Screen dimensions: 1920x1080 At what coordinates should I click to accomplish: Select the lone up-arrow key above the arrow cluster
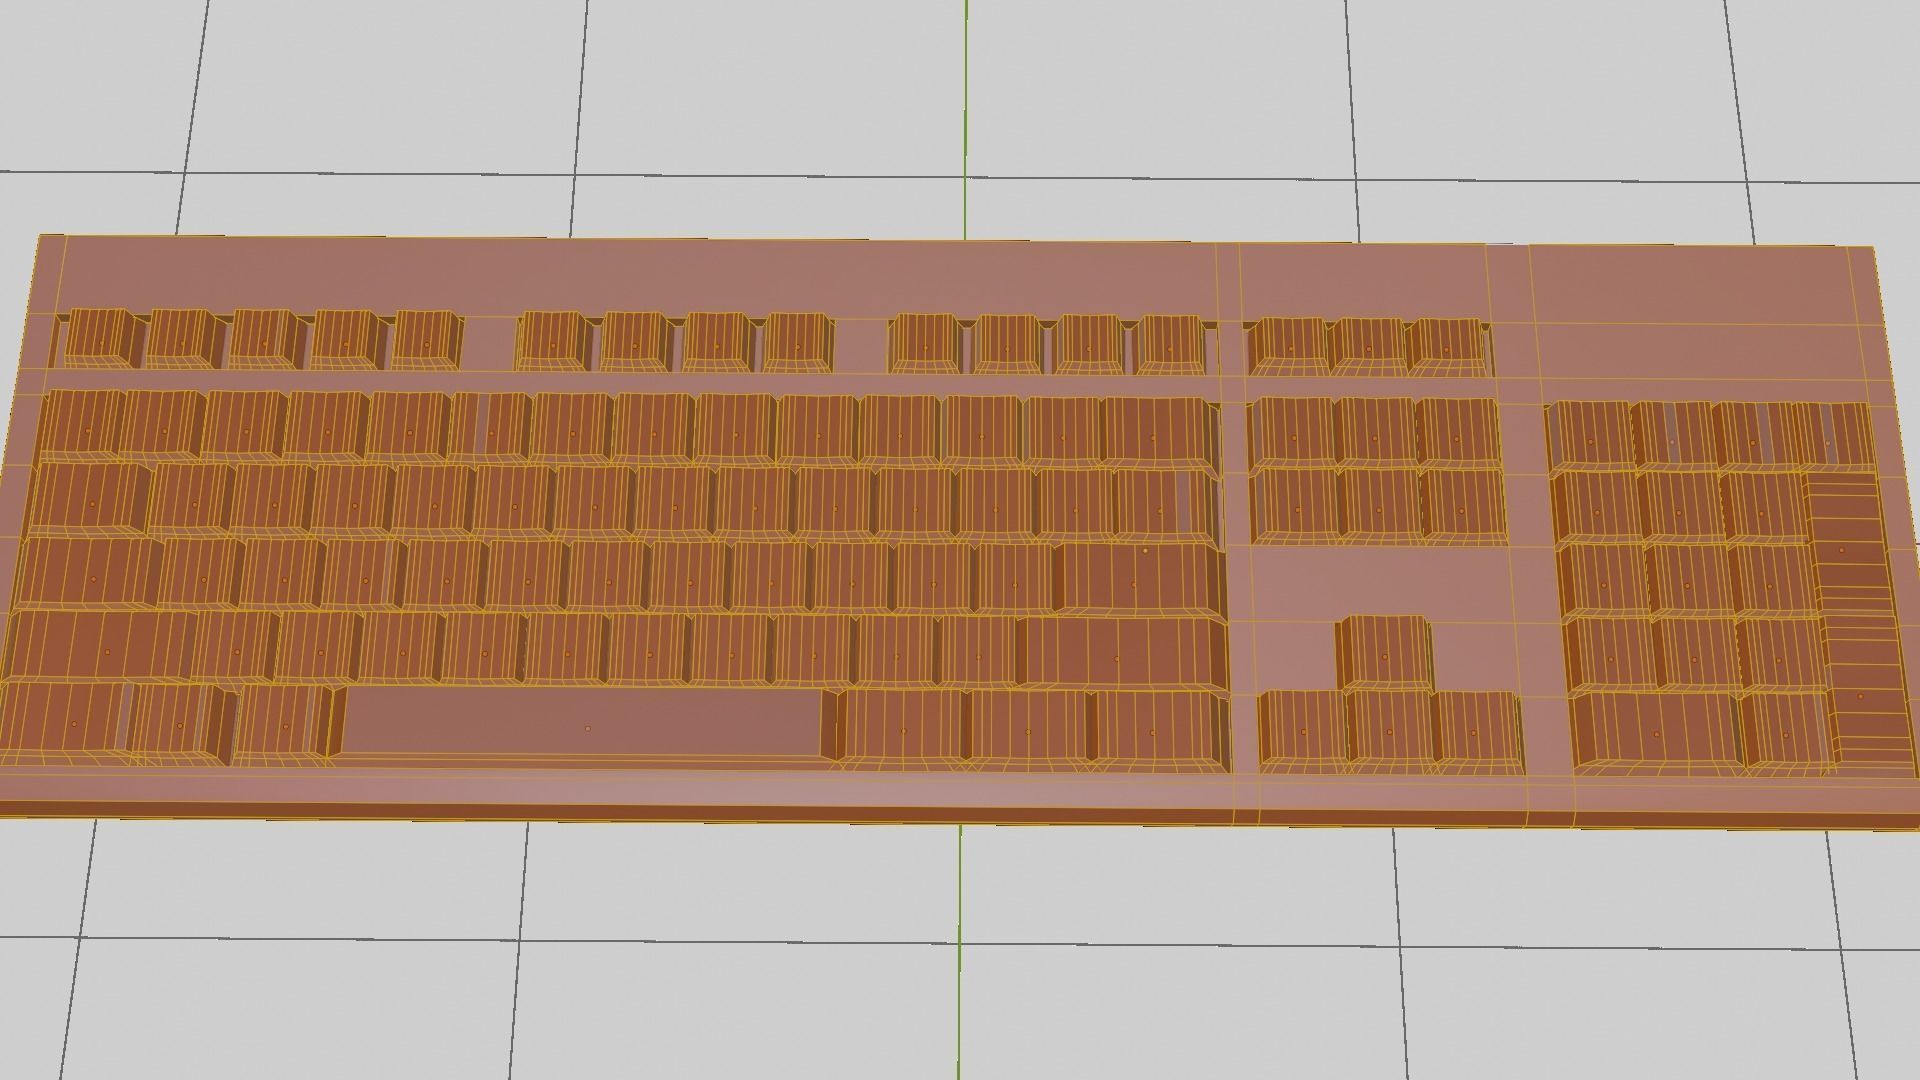(x=1385, y=653)
